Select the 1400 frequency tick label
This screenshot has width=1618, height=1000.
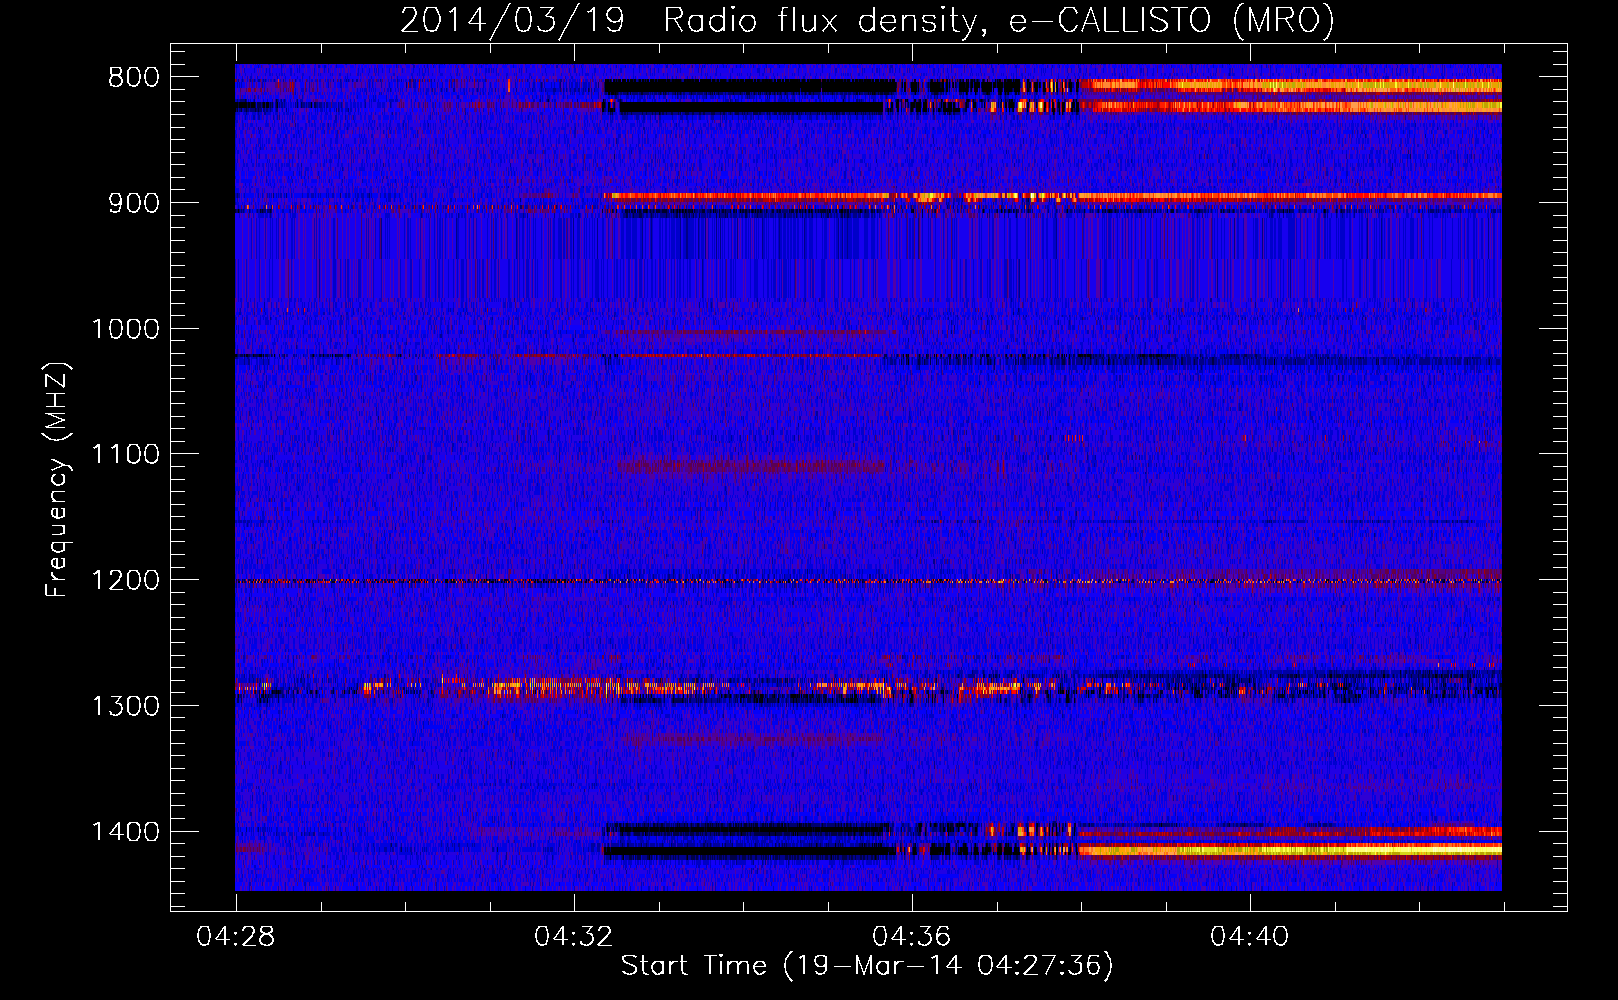(x=125, y=832)
